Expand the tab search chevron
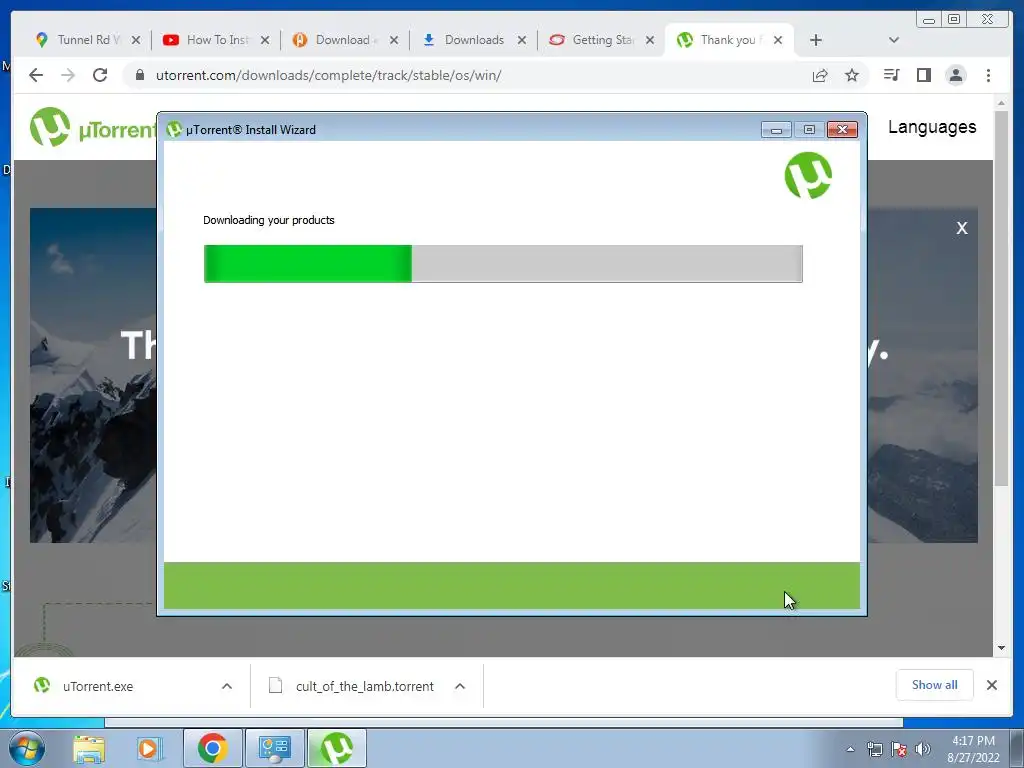This screenshot has height=768, width=1024. (x=894, y=40)
